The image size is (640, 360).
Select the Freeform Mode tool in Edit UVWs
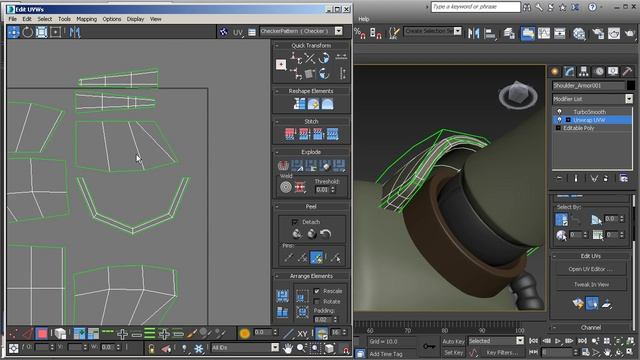click(x=55, y=32)
